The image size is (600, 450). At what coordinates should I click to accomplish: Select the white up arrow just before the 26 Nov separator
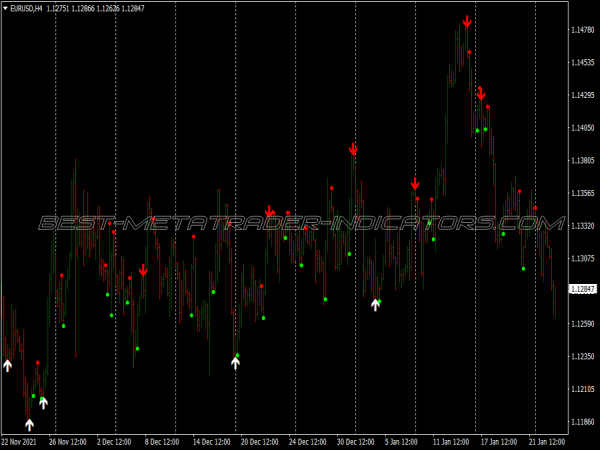[x=44, y=403]
